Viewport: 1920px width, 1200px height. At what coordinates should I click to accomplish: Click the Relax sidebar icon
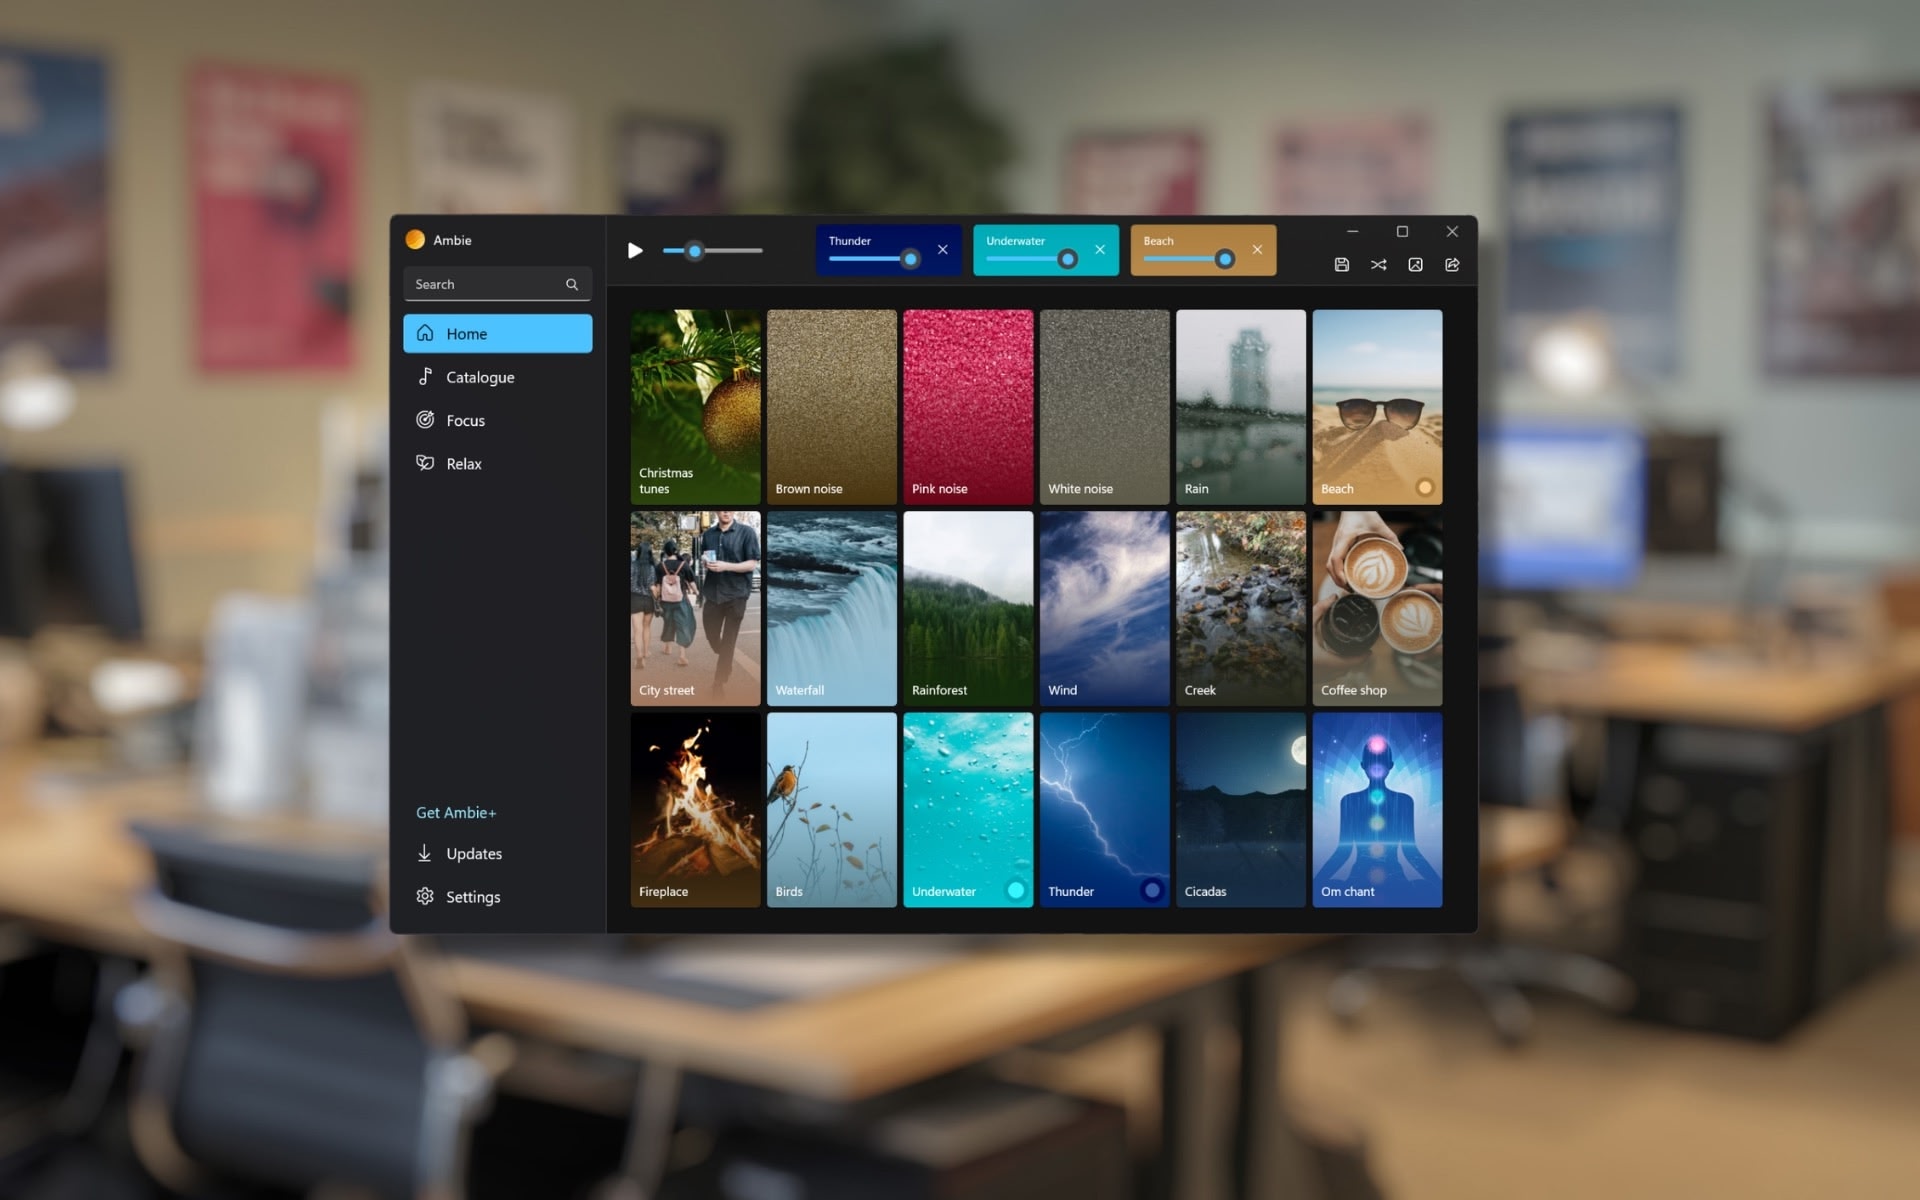[x=425, y=463]
